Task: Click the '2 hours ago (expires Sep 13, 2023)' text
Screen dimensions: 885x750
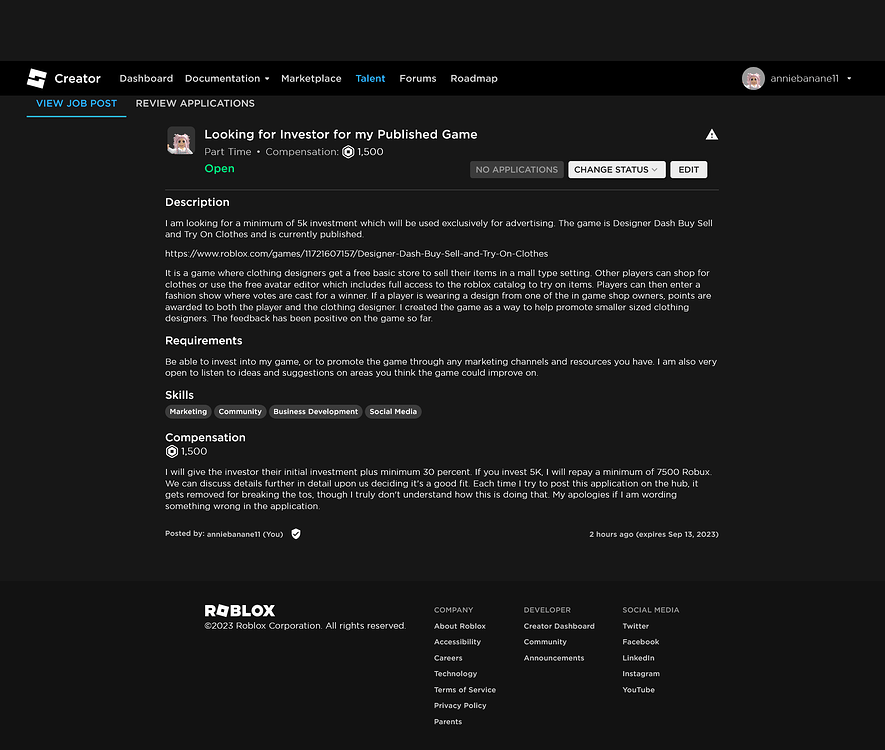Action: point(654,534)
